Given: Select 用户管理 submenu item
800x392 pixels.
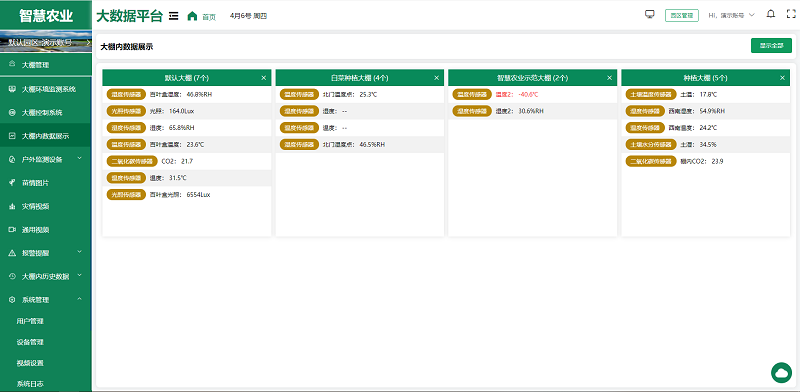Looking at the screenshot, I should point(46,321).
